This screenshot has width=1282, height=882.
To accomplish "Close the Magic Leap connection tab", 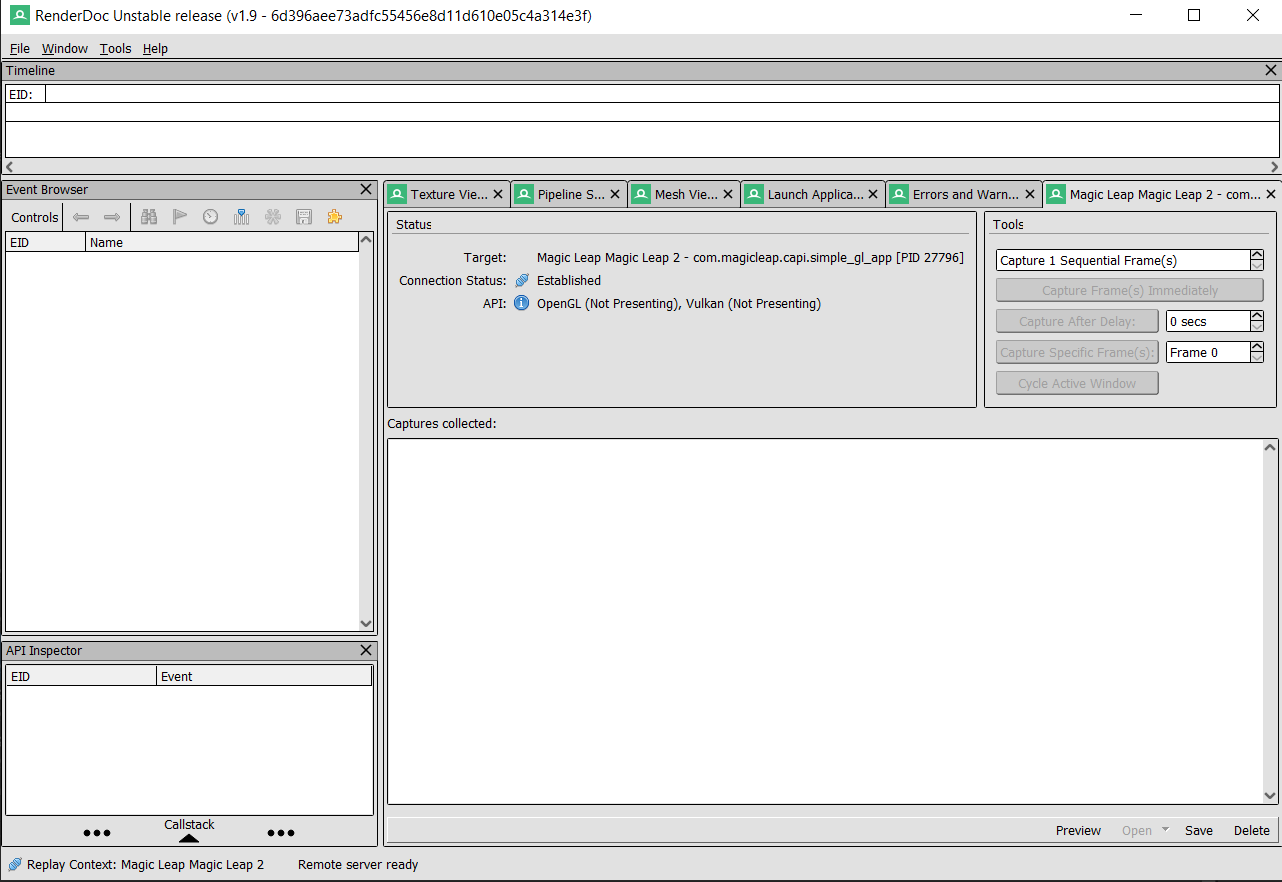I will [1271, 195].
